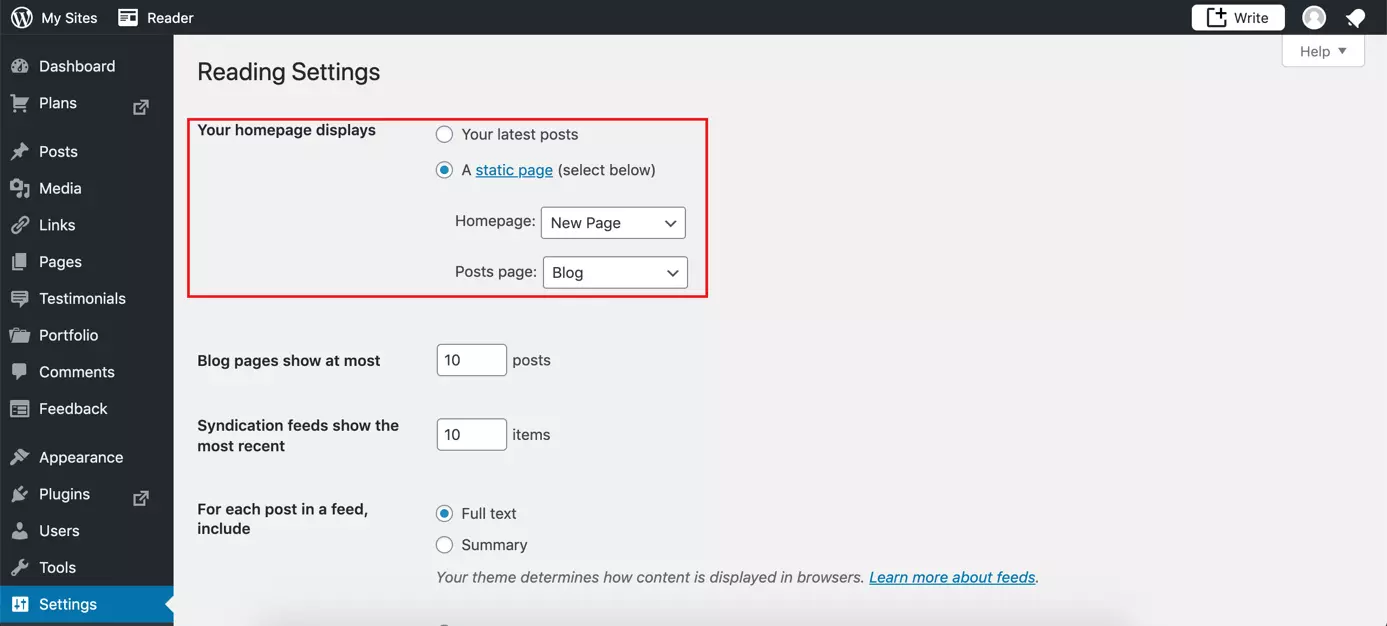Open the Testimonials sidebar menu item
Viewport: 1387px width, 626px height.
click(82, 298)
